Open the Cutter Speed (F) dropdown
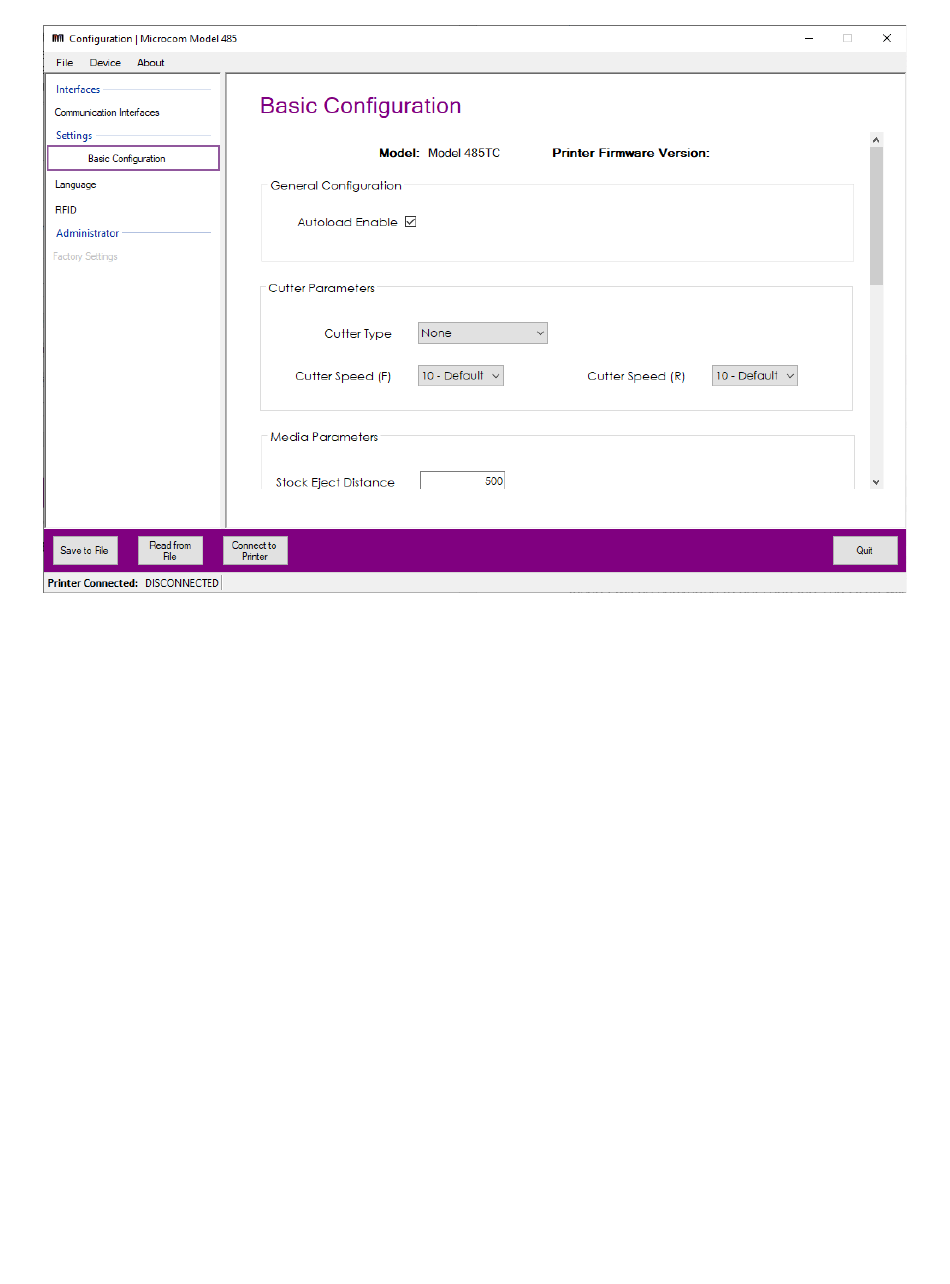This screenshot has width=950, height=1284. [x=460, y=376]
